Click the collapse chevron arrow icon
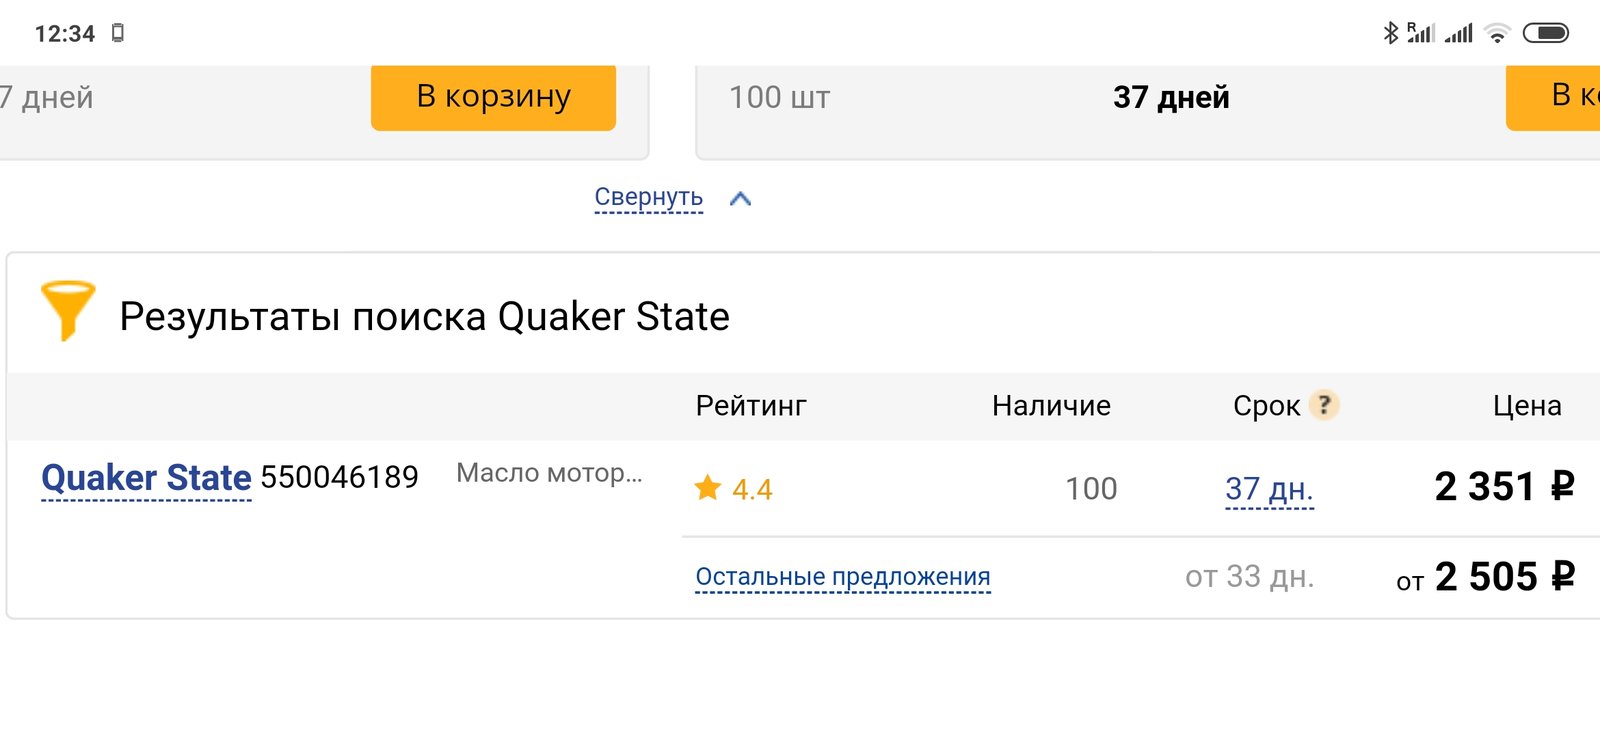1600x738 pixels. click(x=740, y=199)
